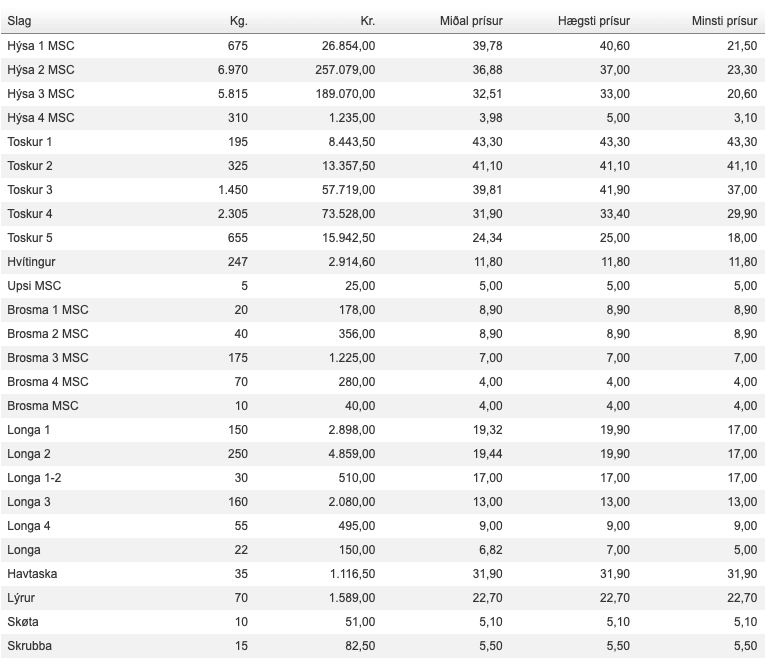The image size is (774, 667).
Task: Click the Brosma 3 MSC row label
Action: (x=47, y=358)
